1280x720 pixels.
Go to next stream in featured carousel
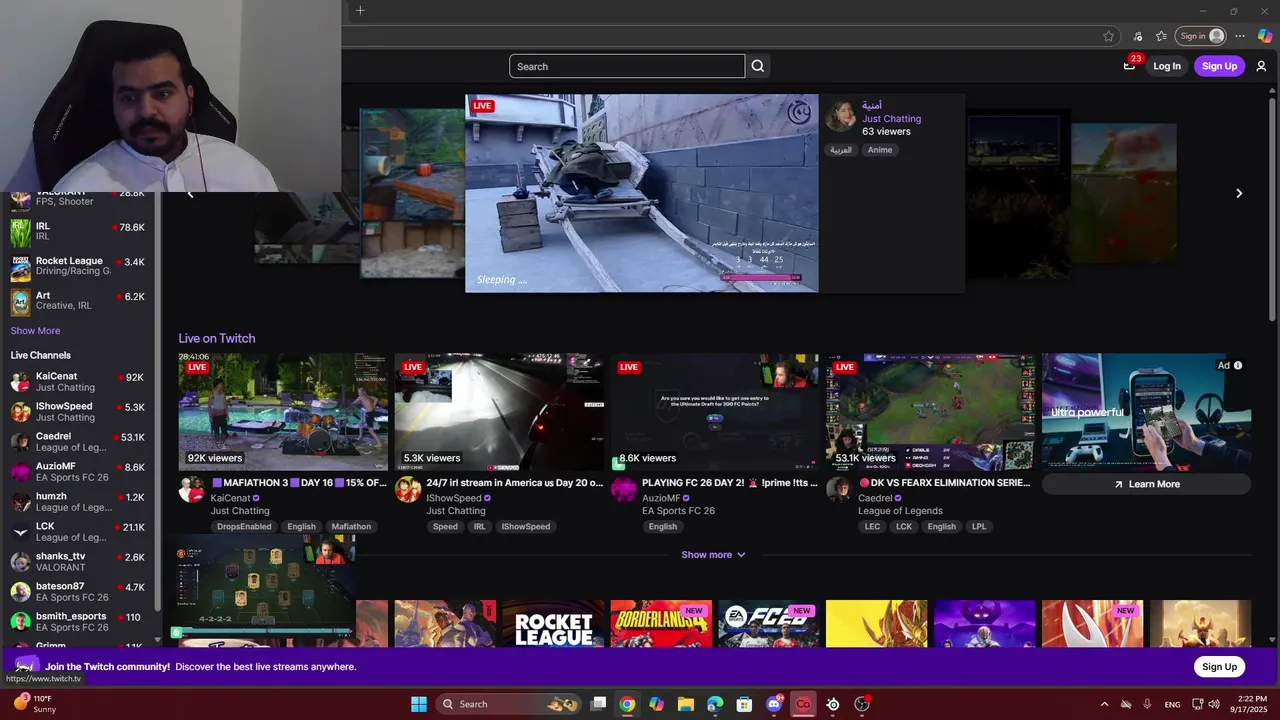point(1239,193)
